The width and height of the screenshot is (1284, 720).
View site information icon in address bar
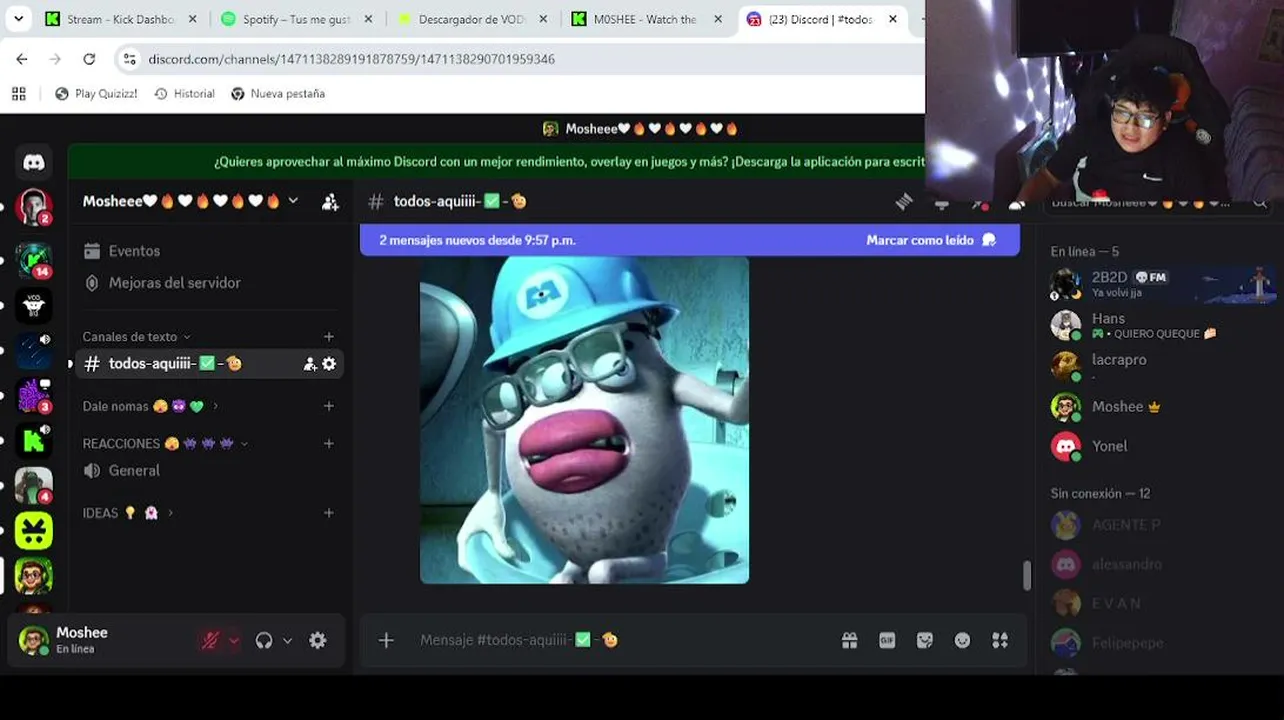pos(129,59)
